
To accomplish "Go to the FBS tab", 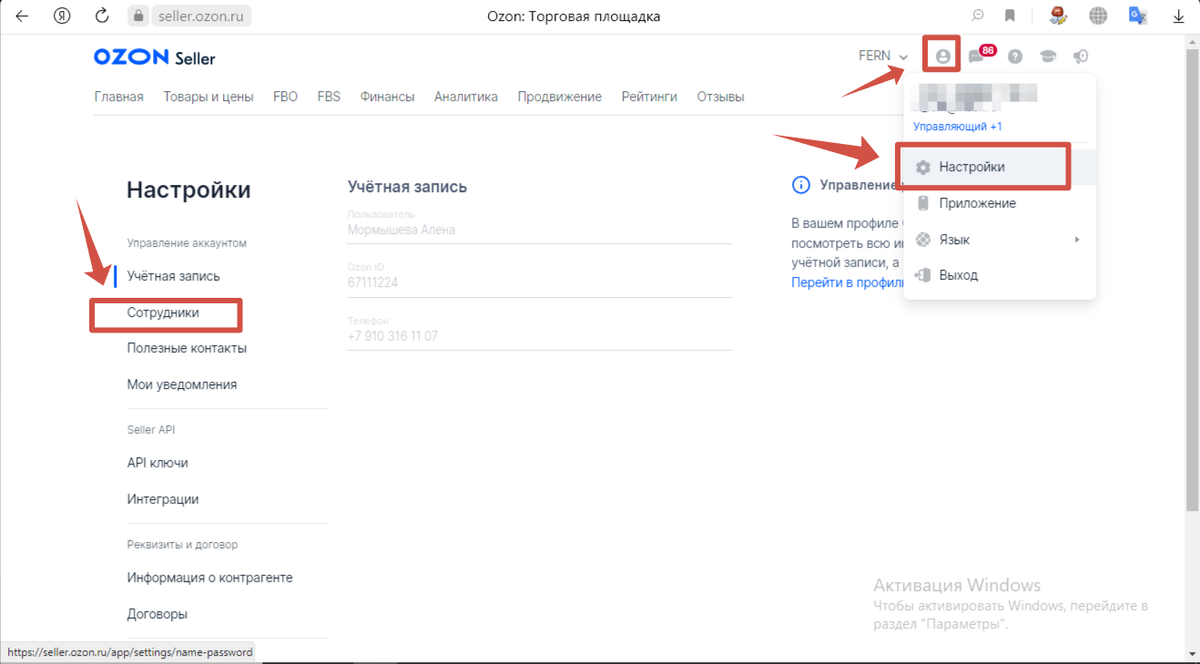I will pos(329,97).
